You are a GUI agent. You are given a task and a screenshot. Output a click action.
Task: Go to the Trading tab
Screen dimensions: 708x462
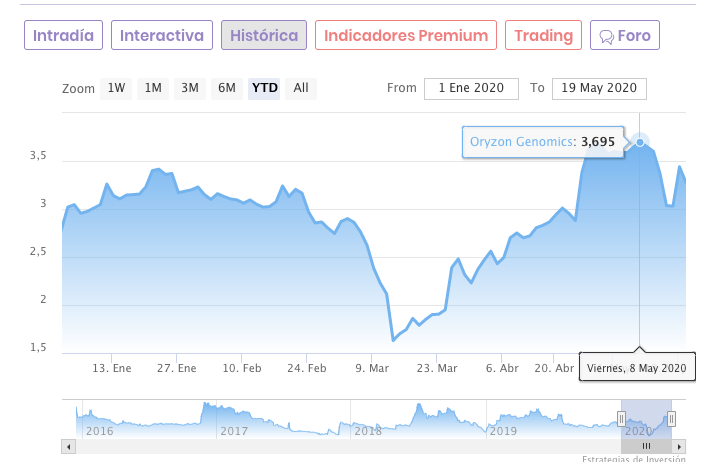point(544,36)
